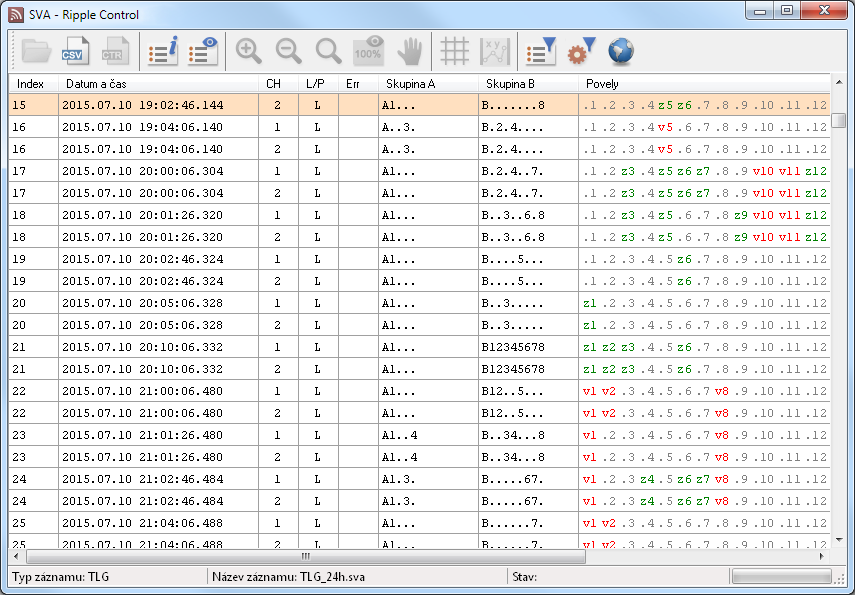The height and width of the screenshot is (595, 855).
Task: Open the gear filter settings dropdown
Action: [581, 51]
